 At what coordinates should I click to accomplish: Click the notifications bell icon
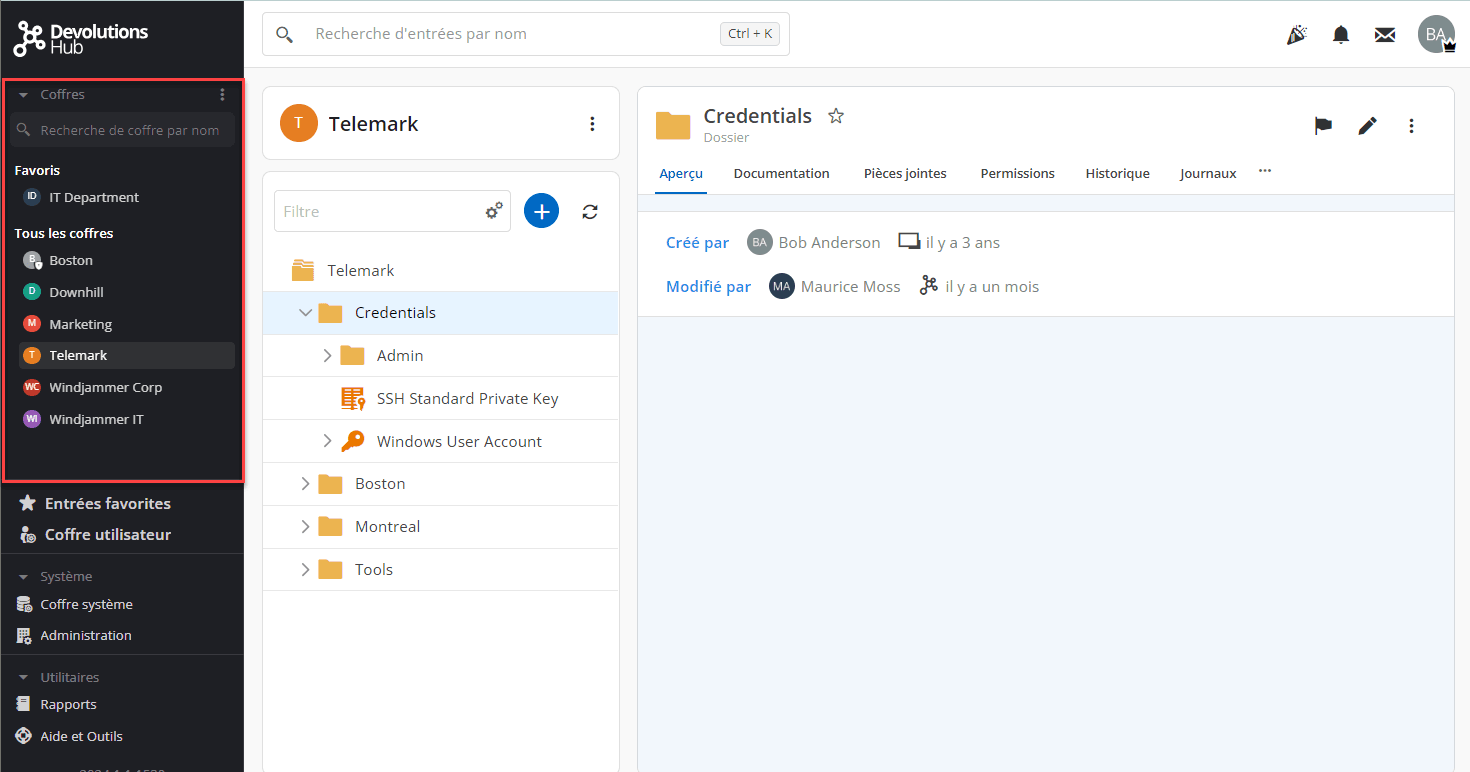pos(1341,35)
